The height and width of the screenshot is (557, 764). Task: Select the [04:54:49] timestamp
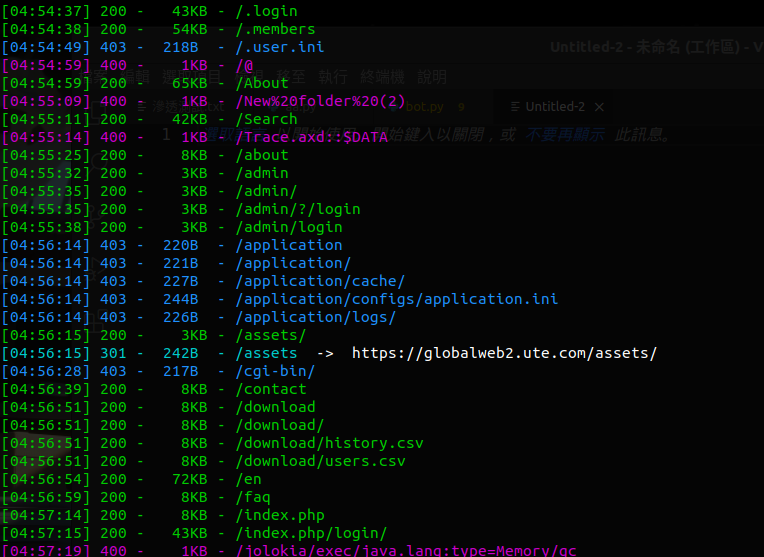(x=46, y=47)
